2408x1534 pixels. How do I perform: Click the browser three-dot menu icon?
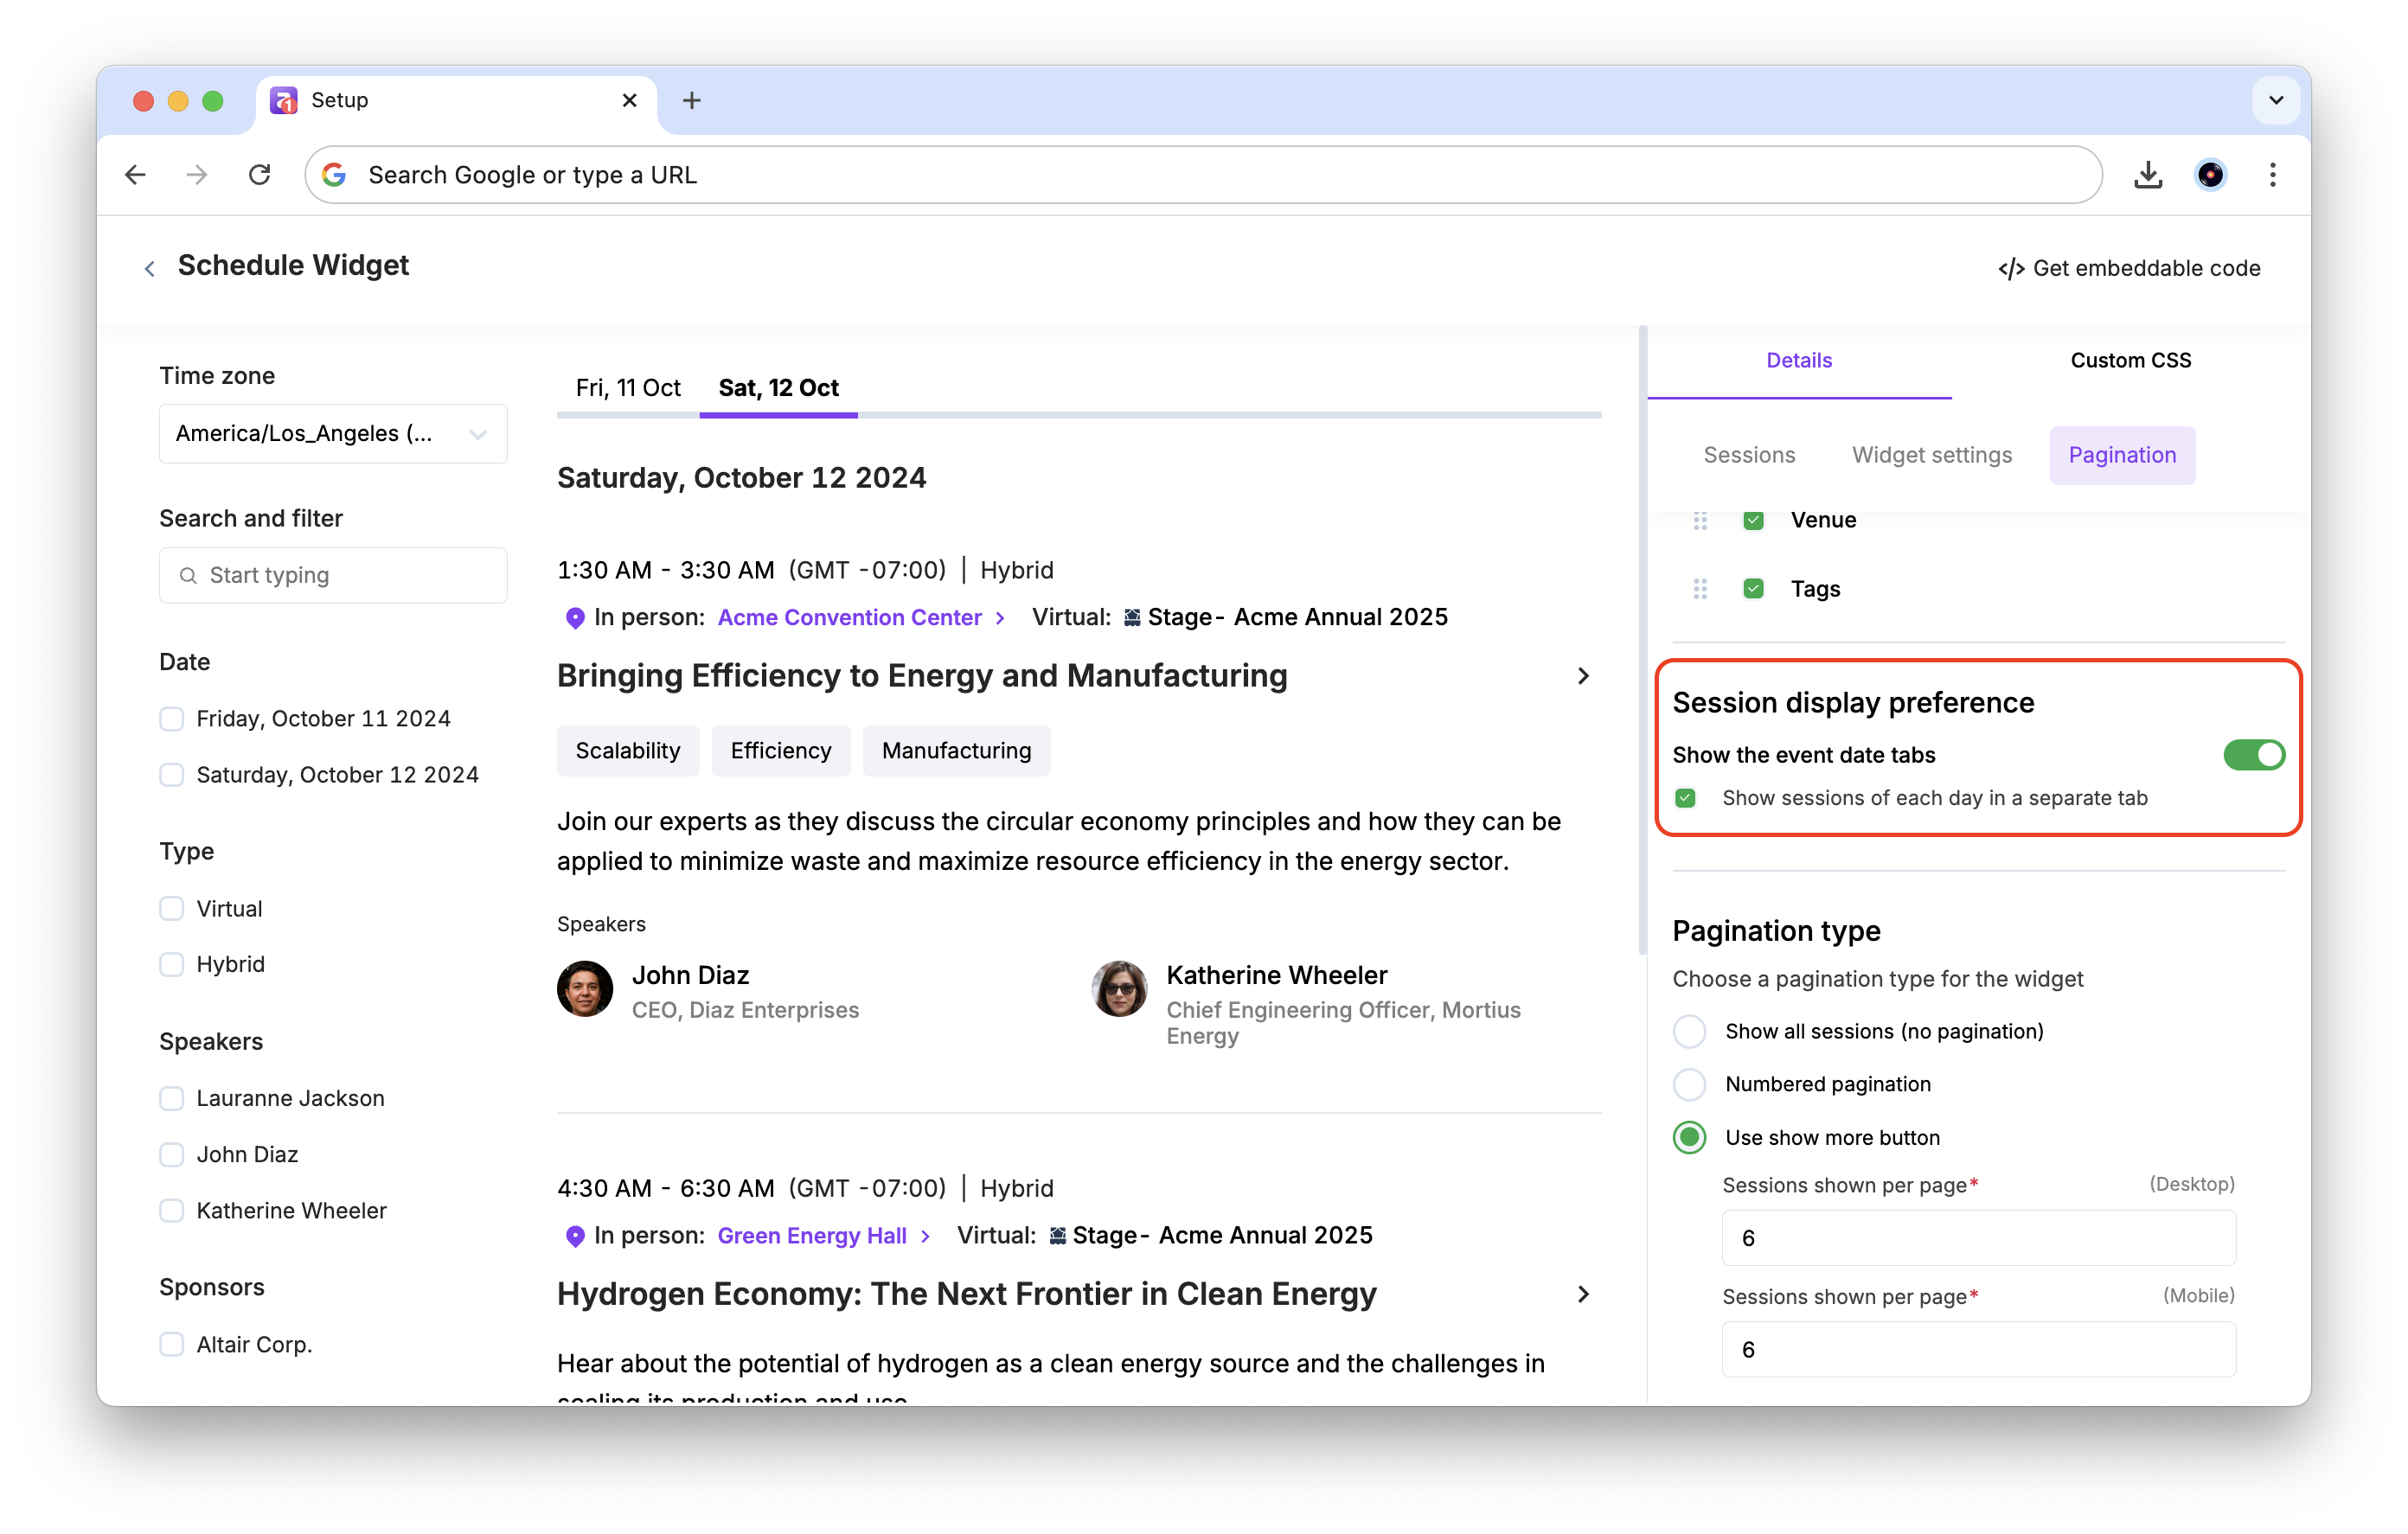coord(2272,175)
